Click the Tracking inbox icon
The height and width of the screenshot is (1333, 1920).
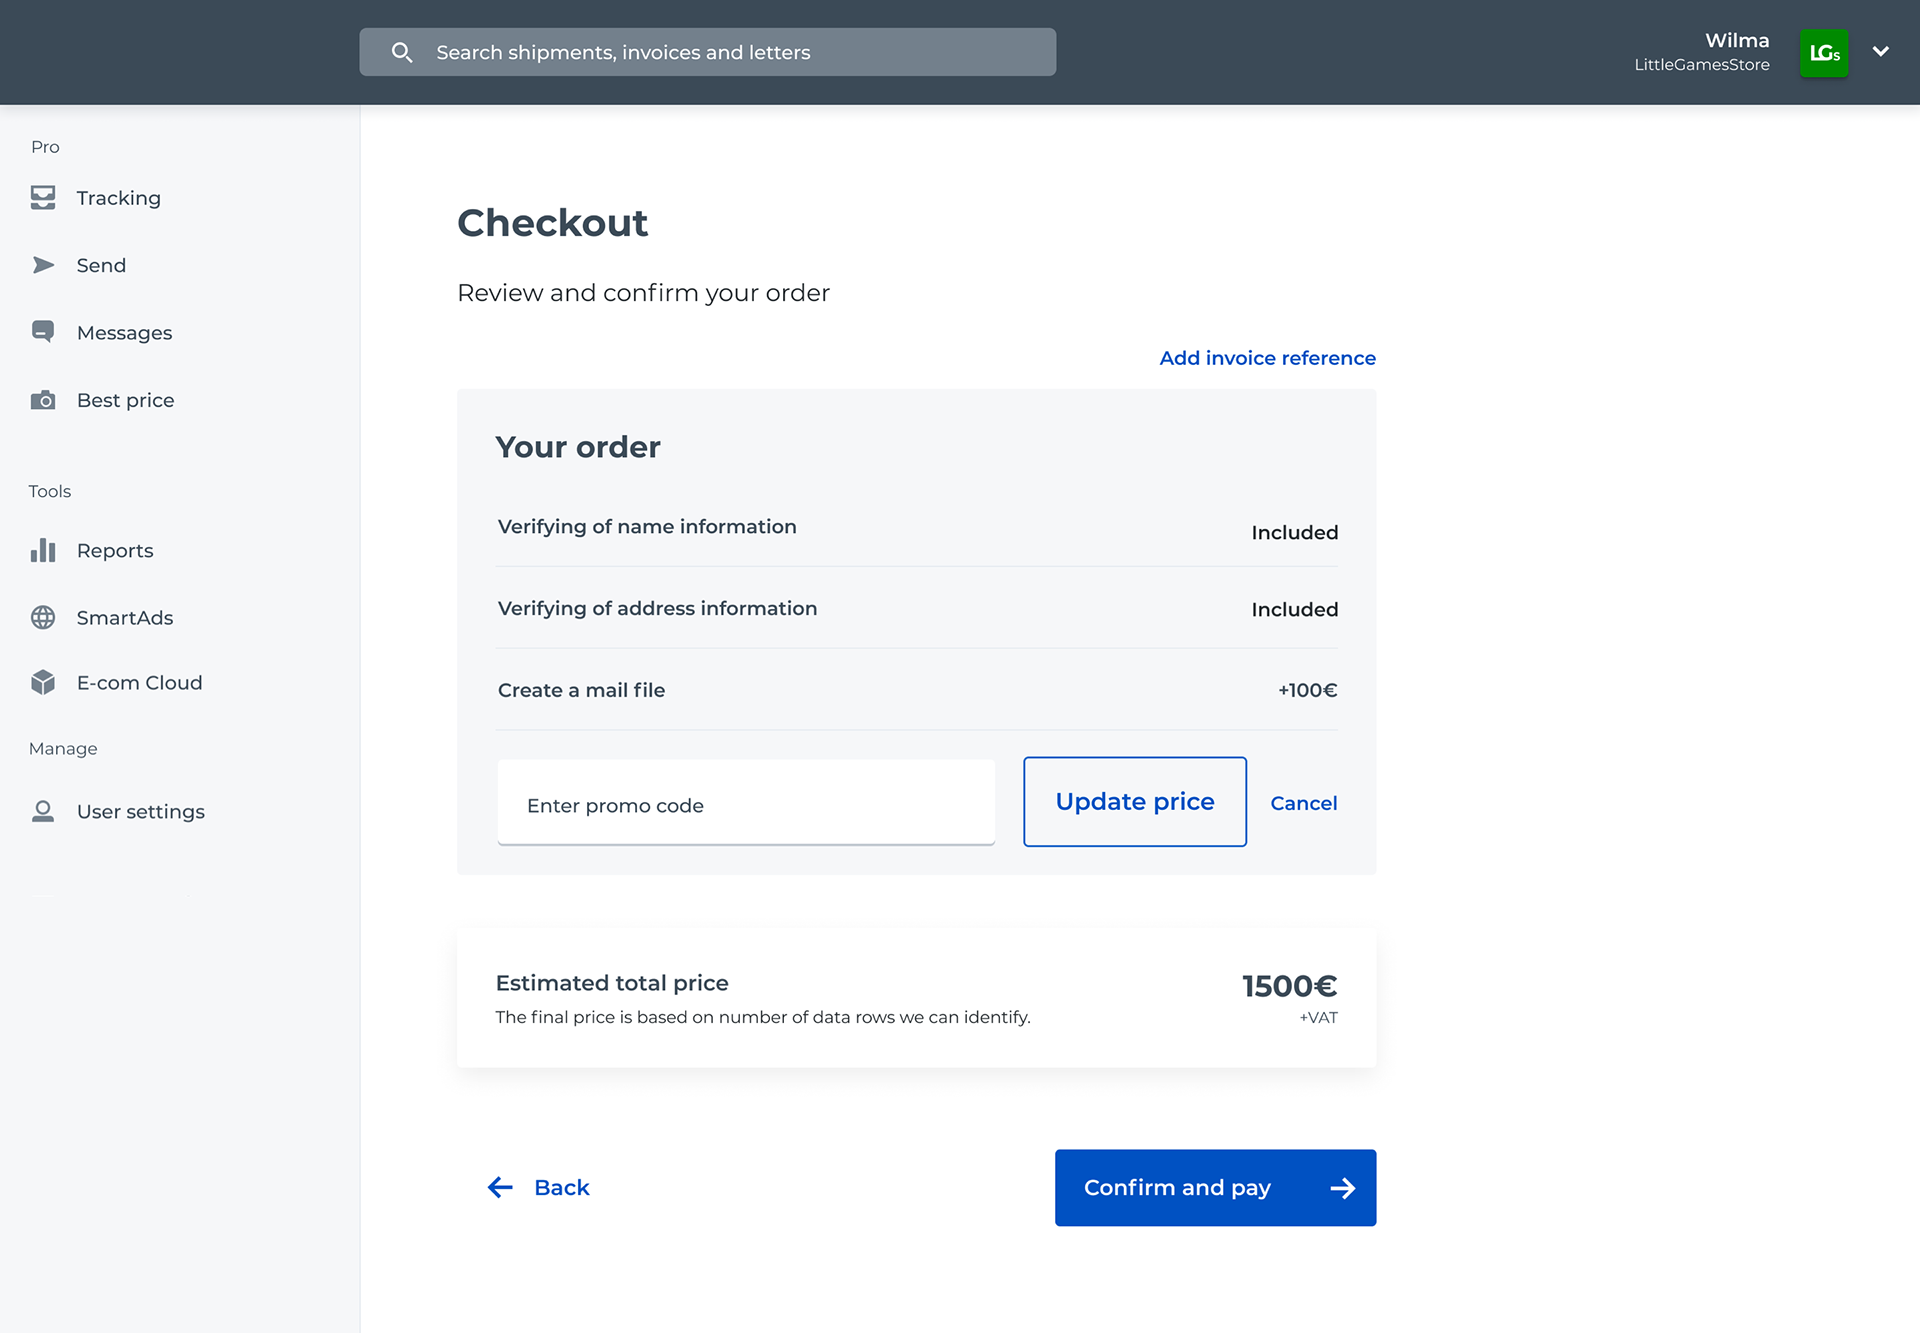43,198
